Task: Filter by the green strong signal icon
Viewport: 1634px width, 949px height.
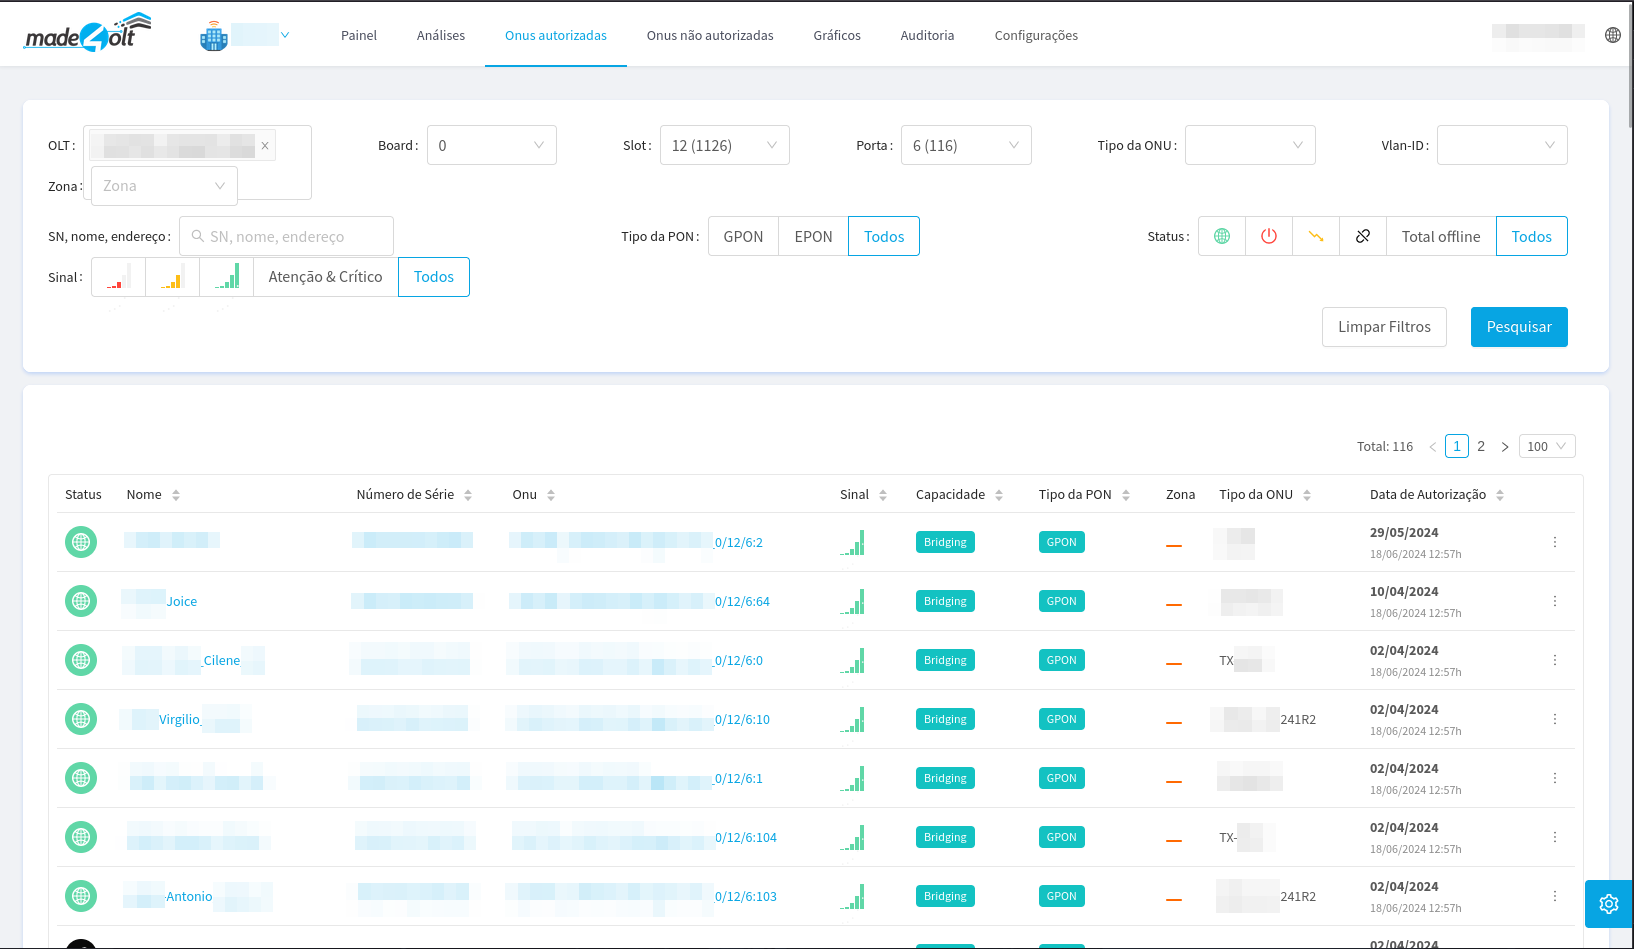Action: pyautogui.click(x=227, y=277)
